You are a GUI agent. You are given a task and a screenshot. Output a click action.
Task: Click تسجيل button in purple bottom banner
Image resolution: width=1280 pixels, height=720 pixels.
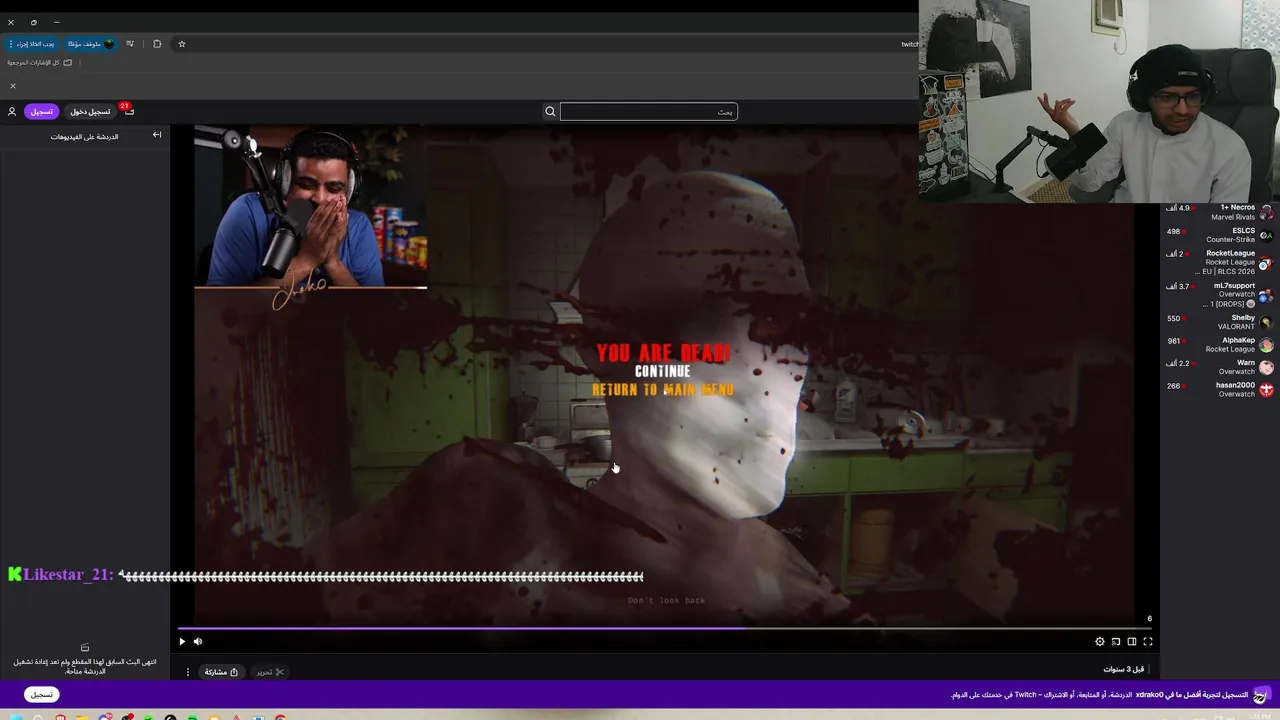pyautogui.click(x=41, y=694)
